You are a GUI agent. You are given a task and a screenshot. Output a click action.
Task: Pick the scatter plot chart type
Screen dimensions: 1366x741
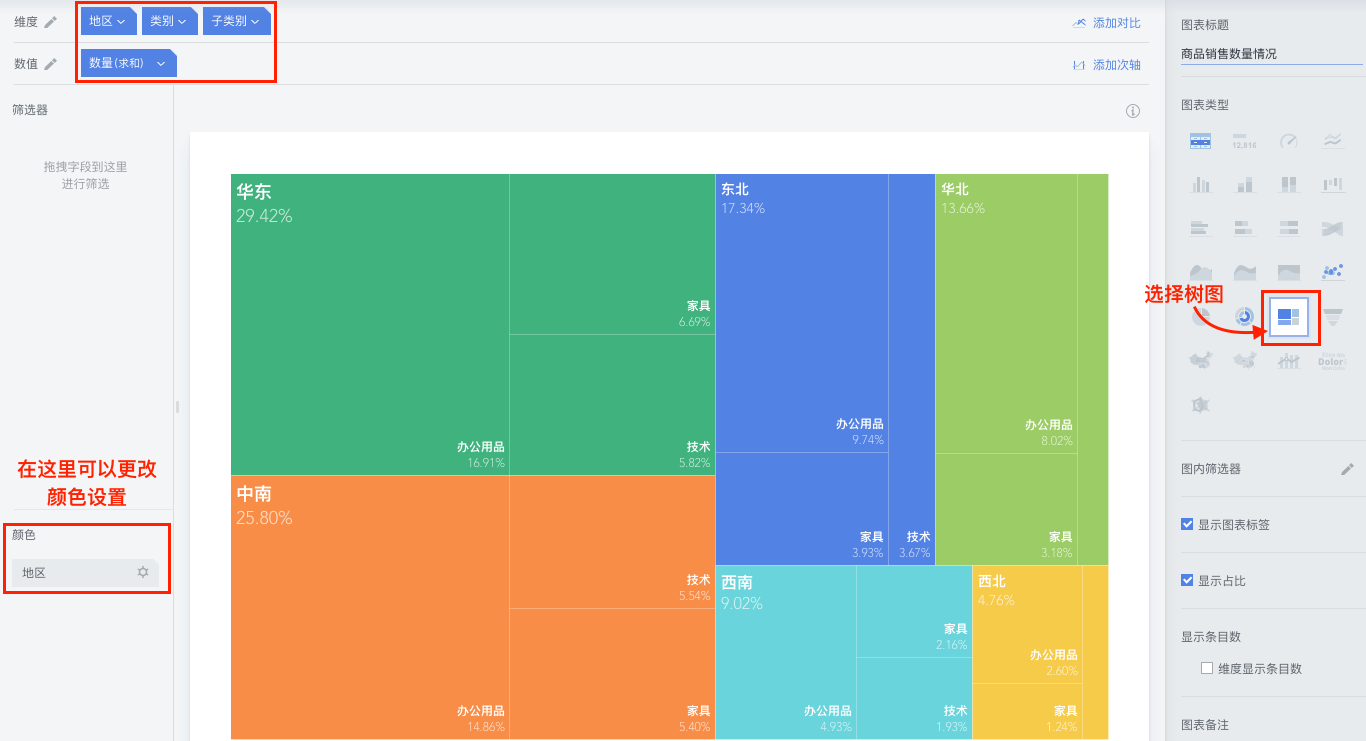(1332, 272)
